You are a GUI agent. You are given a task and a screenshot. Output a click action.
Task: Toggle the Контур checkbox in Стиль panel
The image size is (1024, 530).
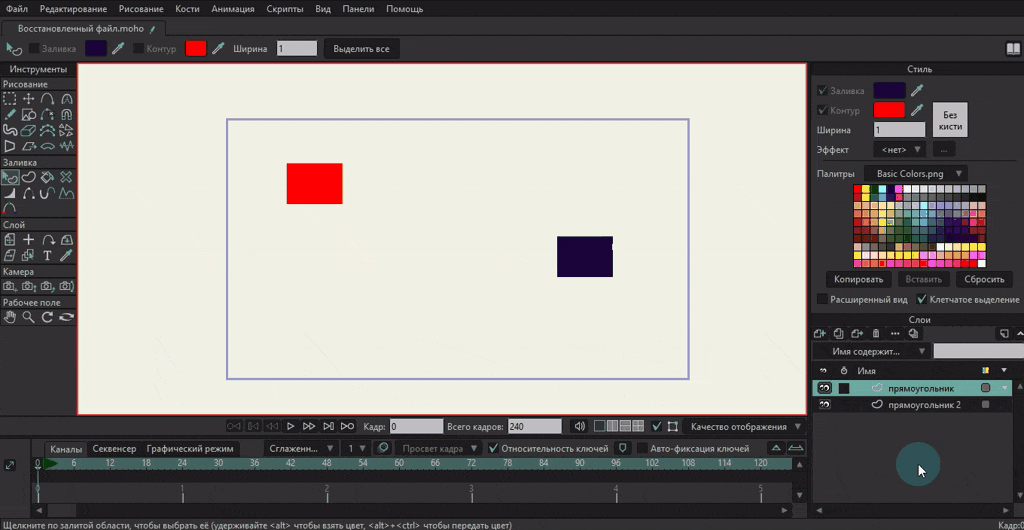pos(822,110)
